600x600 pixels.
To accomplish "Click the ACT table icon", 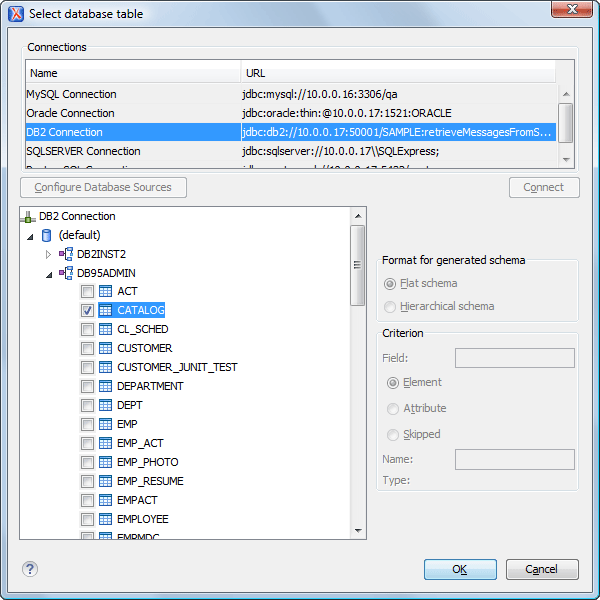I will coord(105,292).
